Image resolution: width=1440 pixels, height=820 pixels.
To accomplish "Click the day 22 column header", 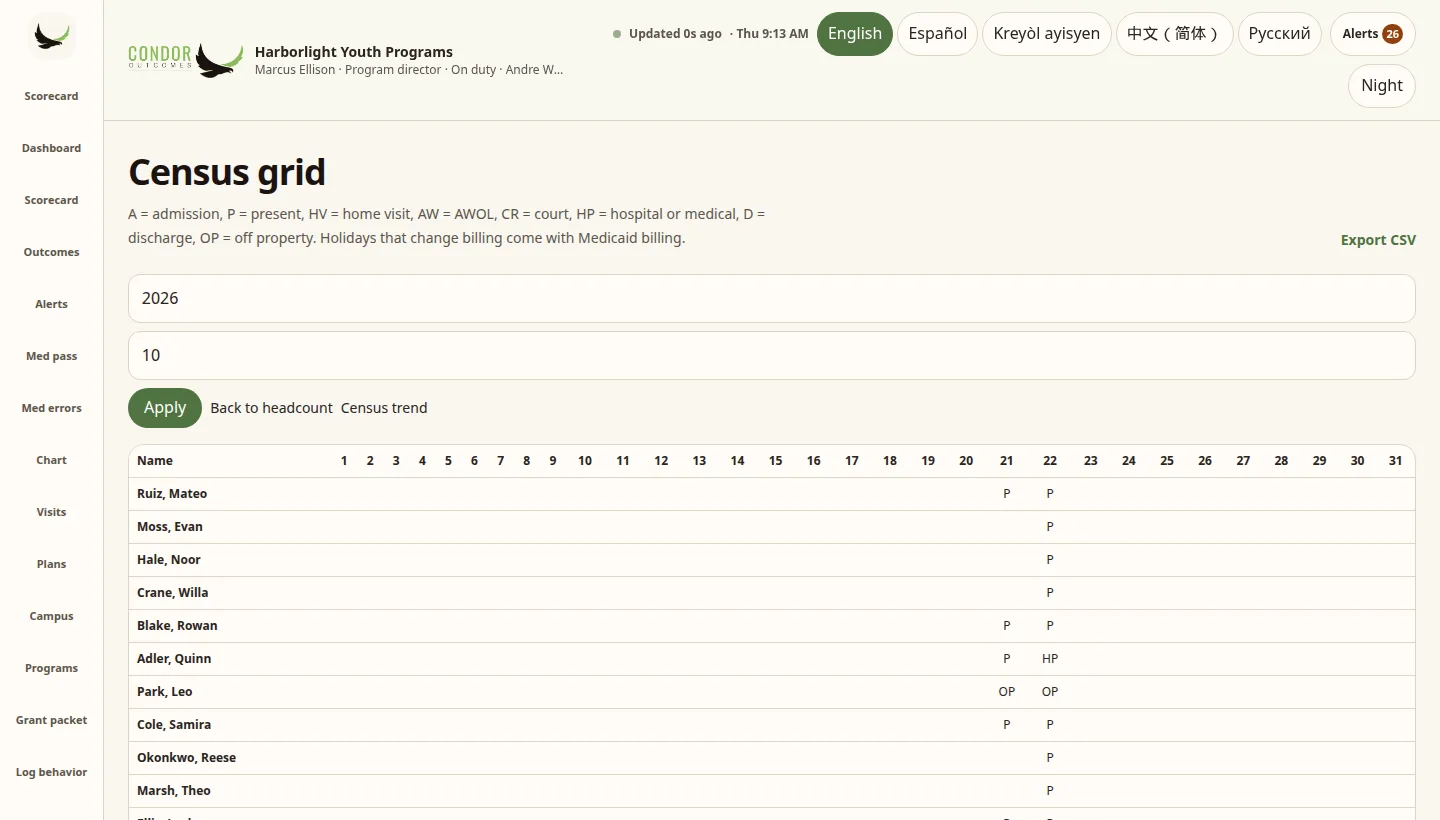I will [x=1050, y=461].
